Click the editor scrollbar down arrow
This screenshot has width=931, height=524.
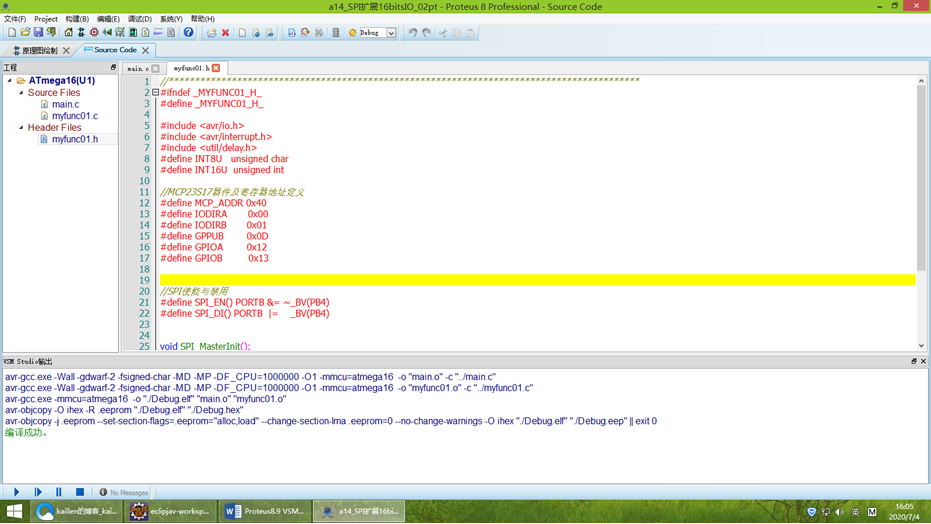click(921, 346)
